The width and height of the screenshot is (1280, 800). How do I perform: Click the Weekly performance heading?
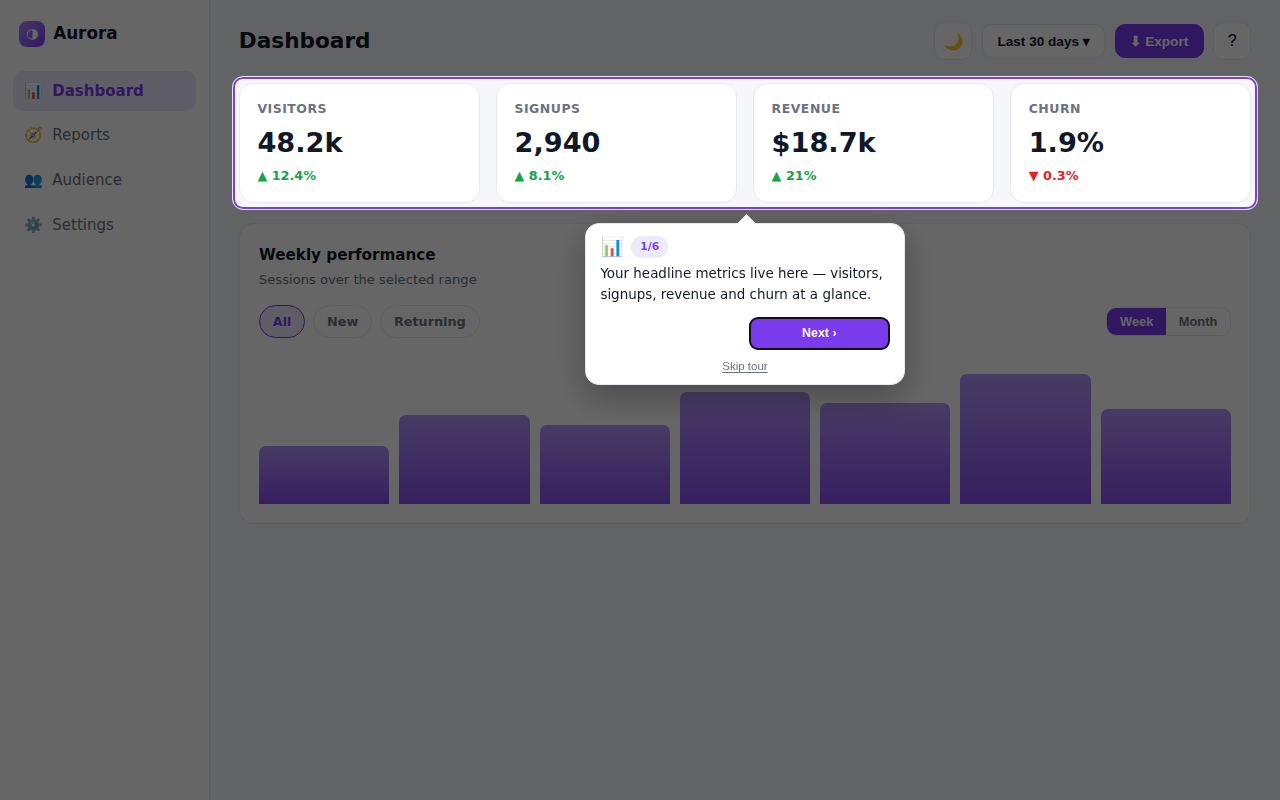click(x=347, y=255)
